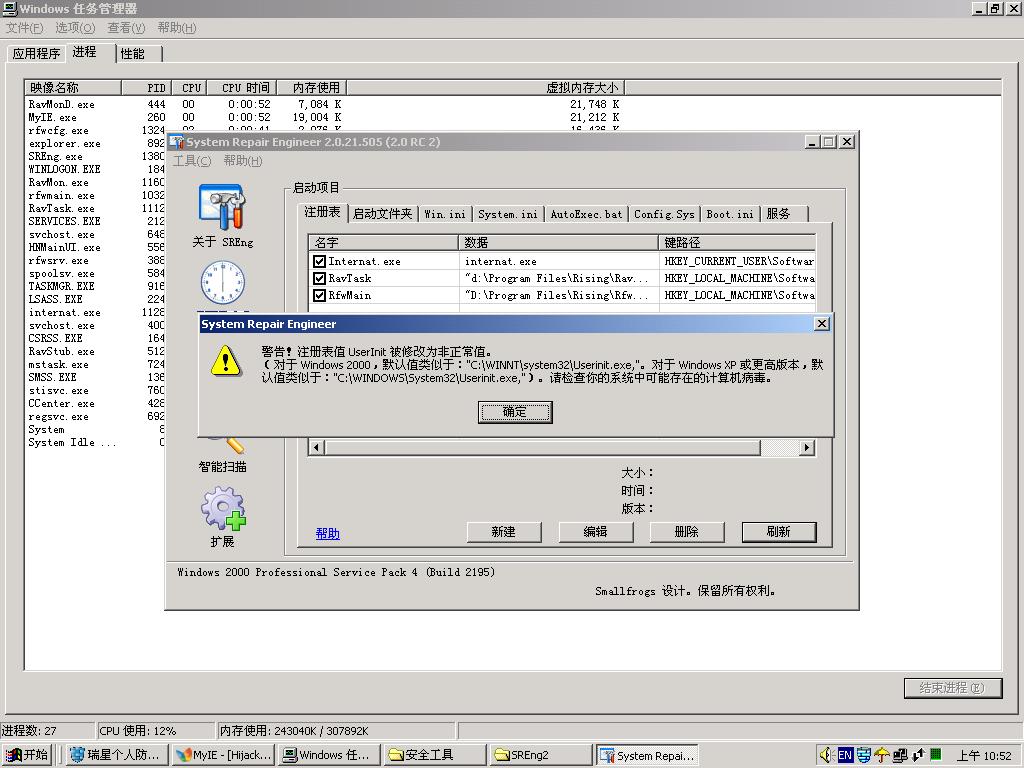This screenshot has width=1024, height=768.
Task: Click the 删除 button
Action: (x=686, y=532)
